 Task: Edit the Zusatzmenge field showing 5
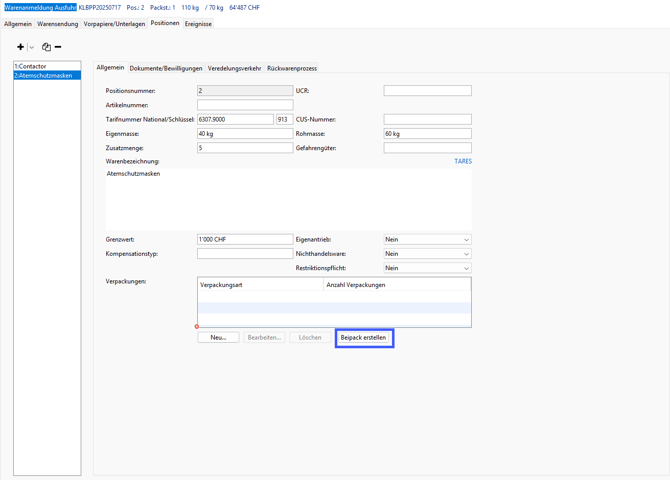[245, 148]
